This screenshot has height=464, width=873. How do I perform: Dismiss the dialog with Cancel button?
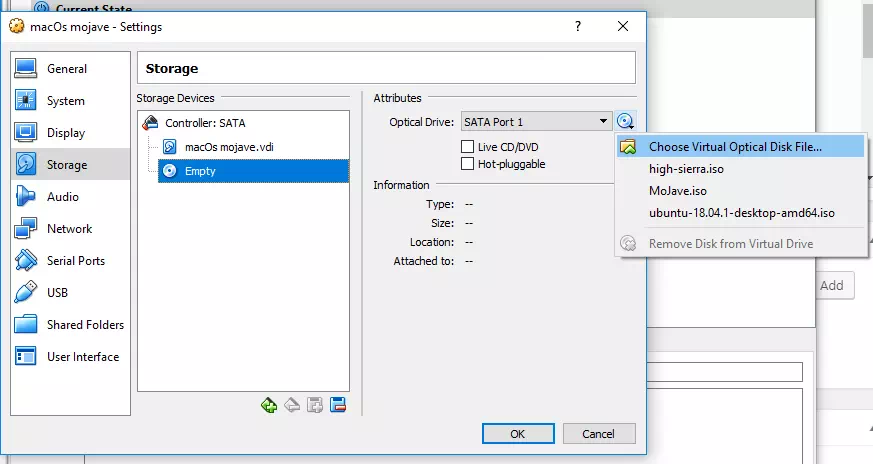pos(599,434)
